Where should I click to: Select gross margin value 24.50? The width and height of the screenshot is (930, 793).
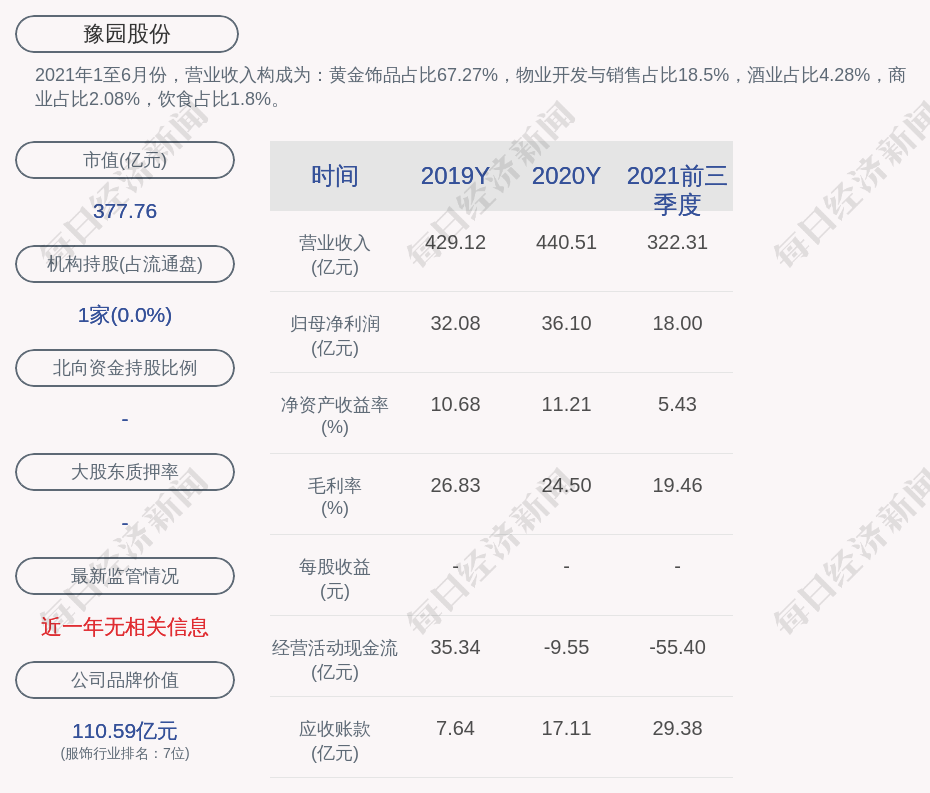566,485
